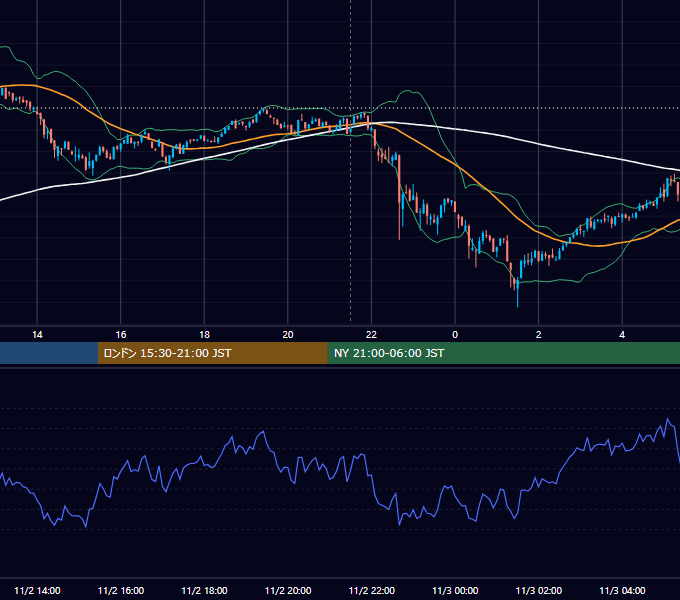Image resolution: width=680 pixels, height=600 pixels.
Task: Click the 11/2 20:00 date label
Action: click(x=288, y=590)
